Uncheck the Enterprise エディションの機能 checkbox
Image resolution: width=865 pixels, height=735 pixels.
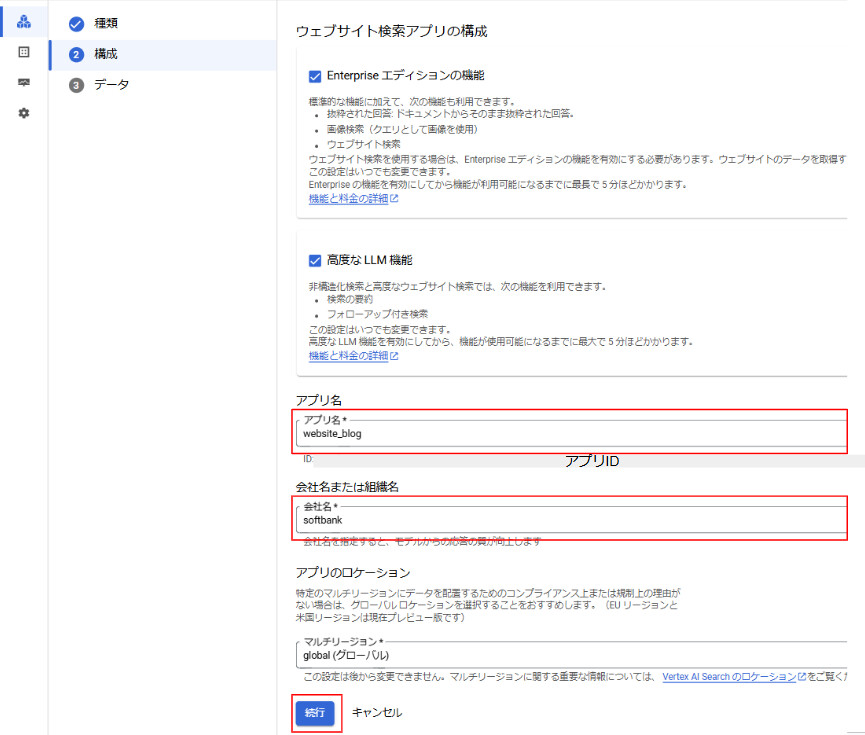coord(315,76)
